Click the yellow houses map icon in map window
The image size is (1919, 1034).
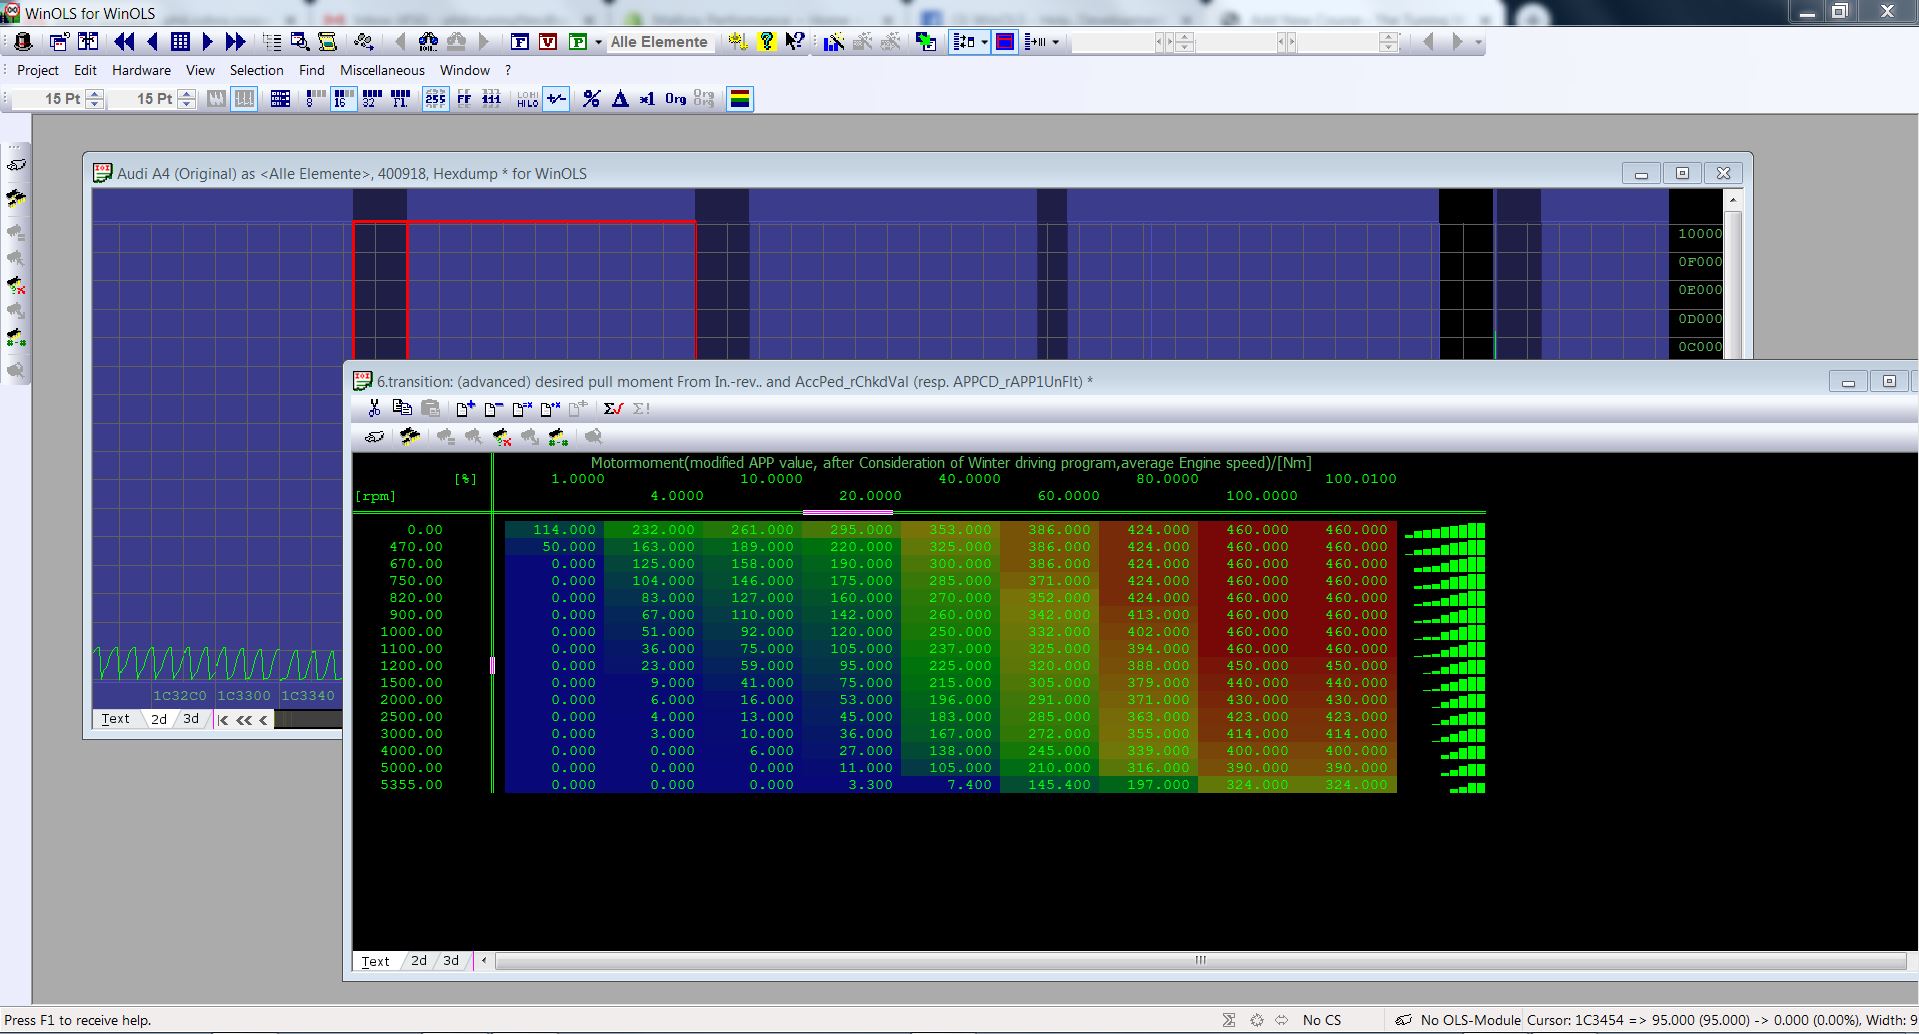coord(410,437)
